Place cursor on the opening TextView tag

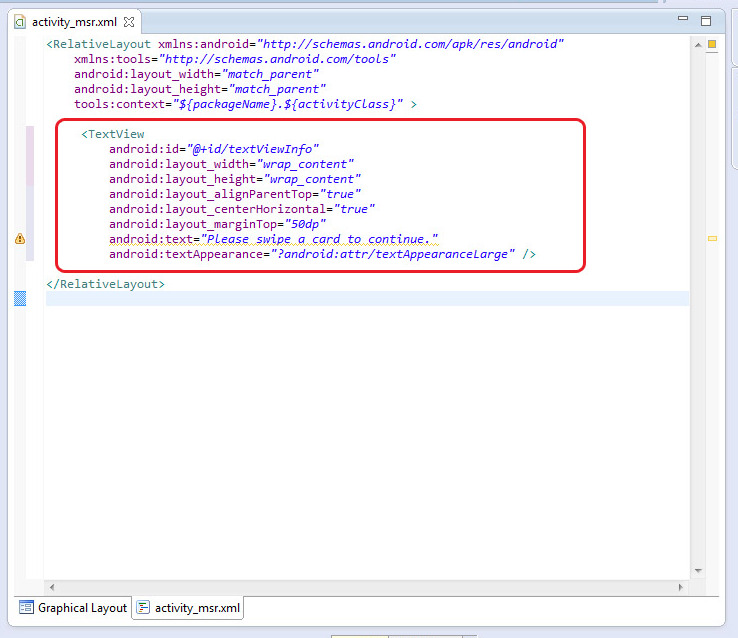tap(115, 134)
